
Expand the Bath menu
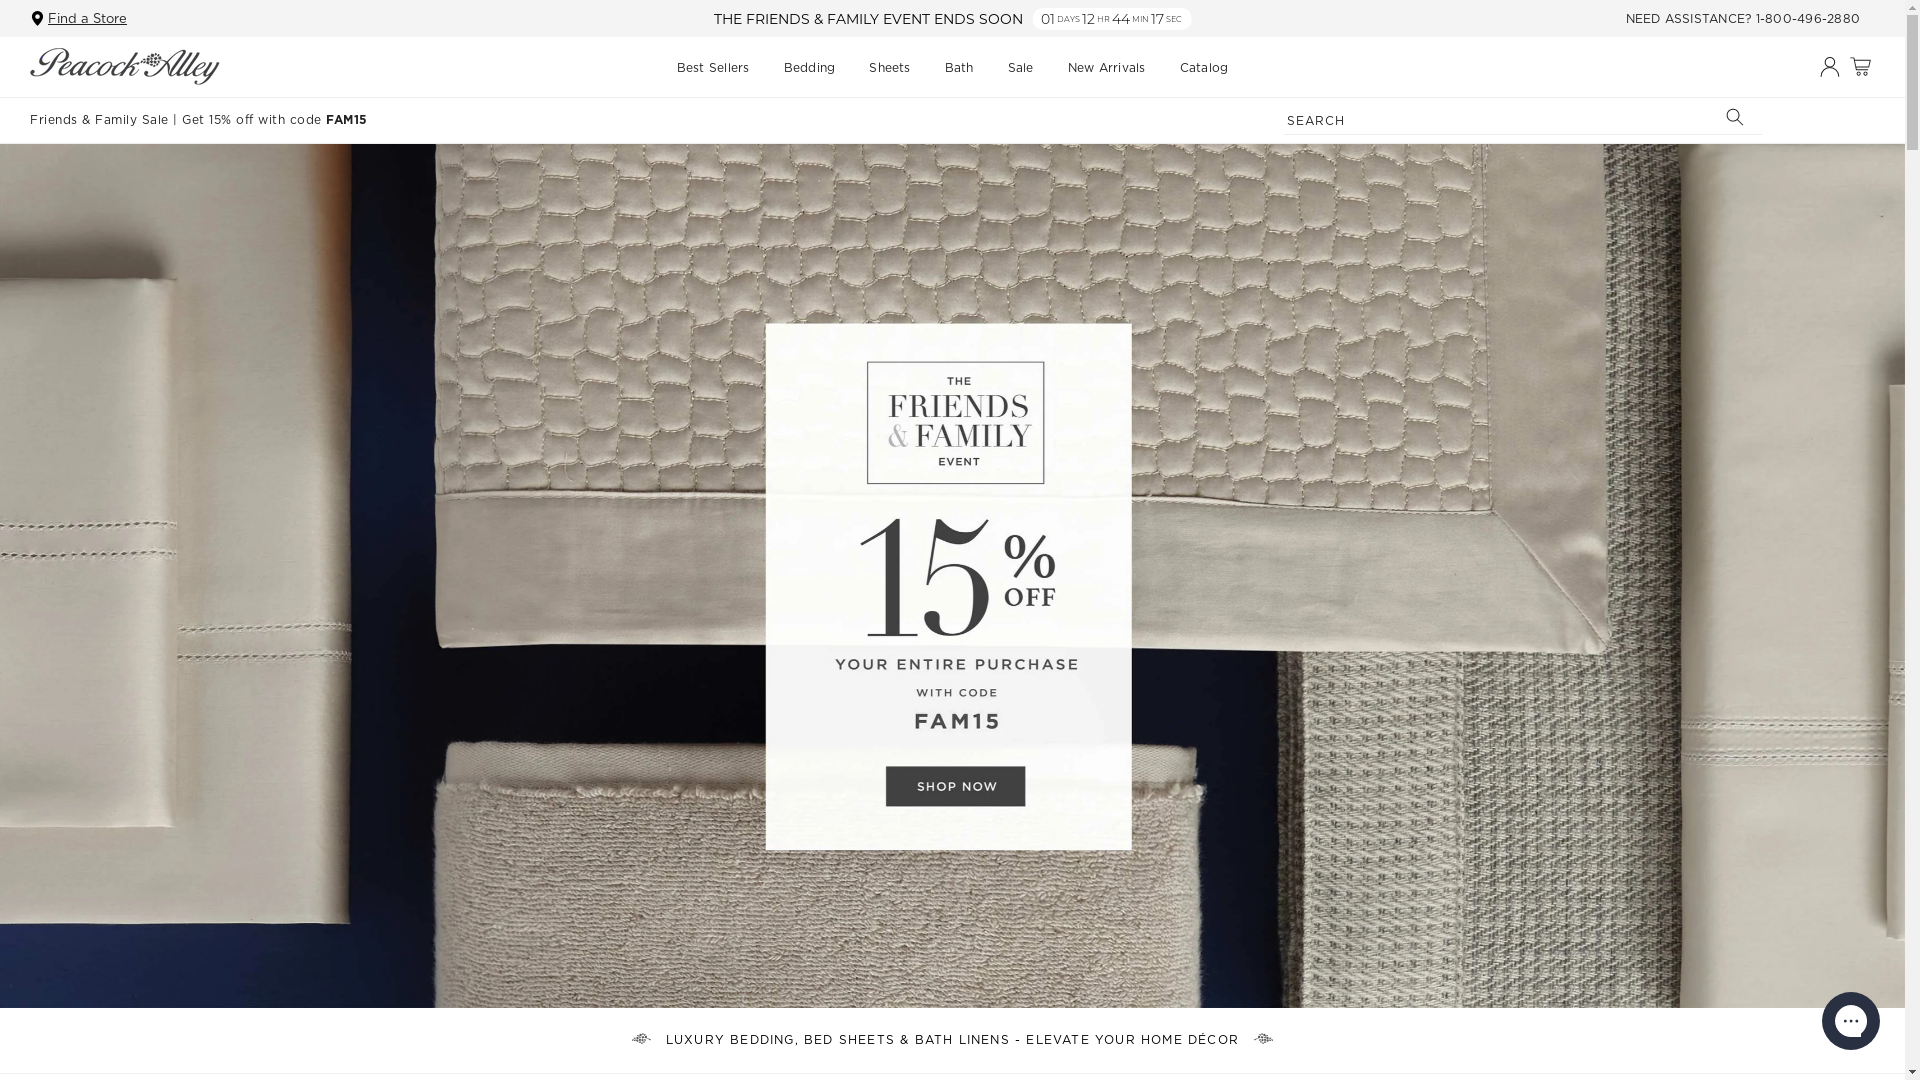pyautogui.click(x=959, y=68)
